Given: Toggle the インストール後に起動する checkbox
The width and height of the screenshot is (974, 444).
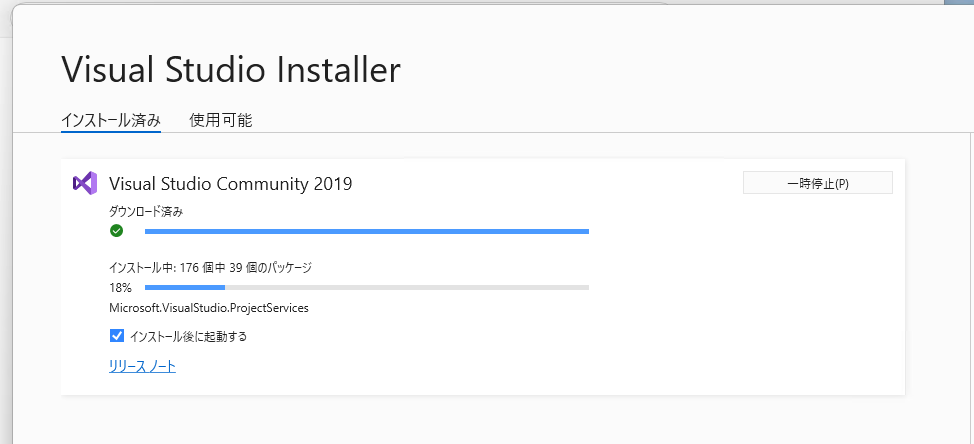Looking at the screenshot, I should pyautogui.click(x=116, y=336).
